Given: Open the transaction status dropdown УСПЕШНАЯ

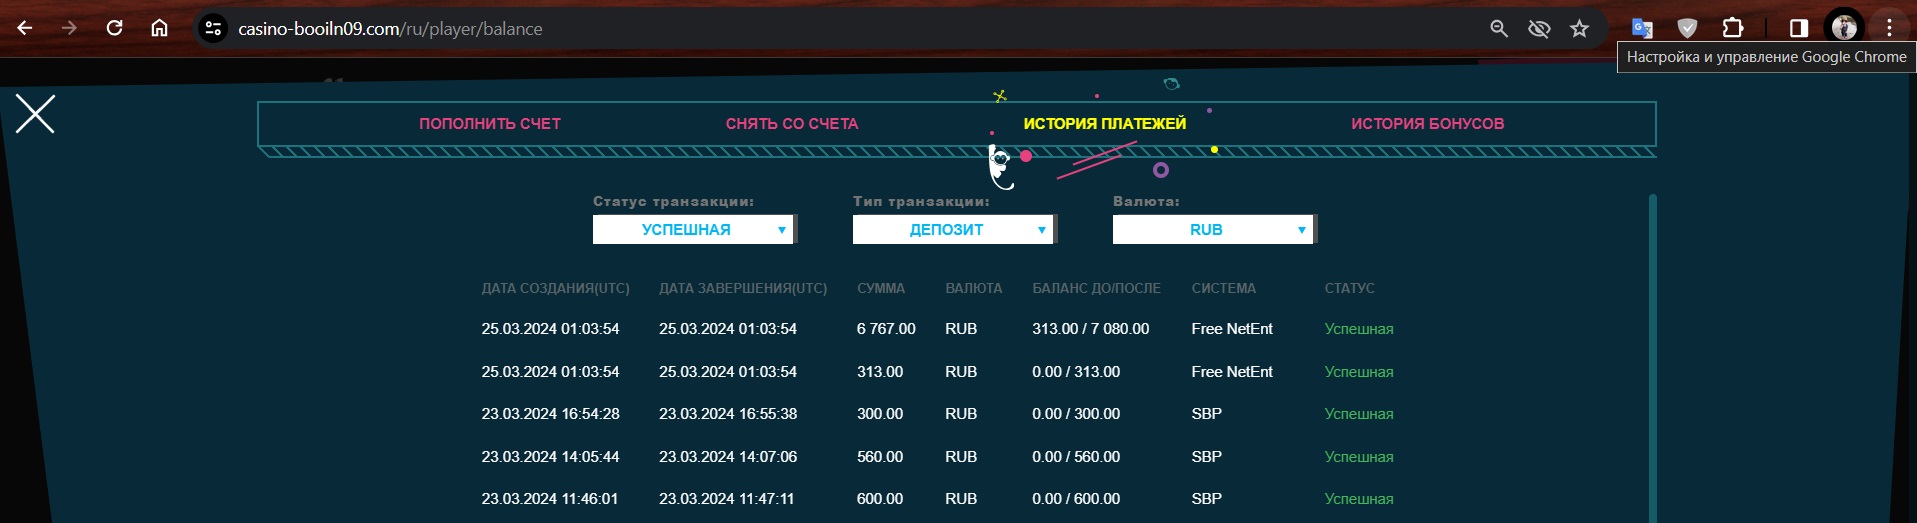Looking at the screenshot, I should pos(694,230).
